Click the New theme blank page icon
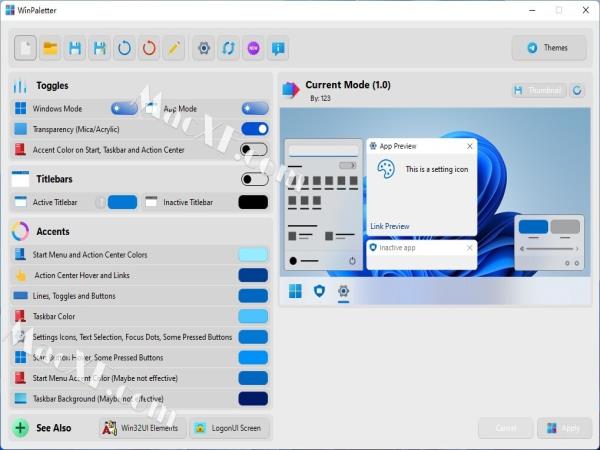This screenshot has height=450, width=600. (25, 48)
